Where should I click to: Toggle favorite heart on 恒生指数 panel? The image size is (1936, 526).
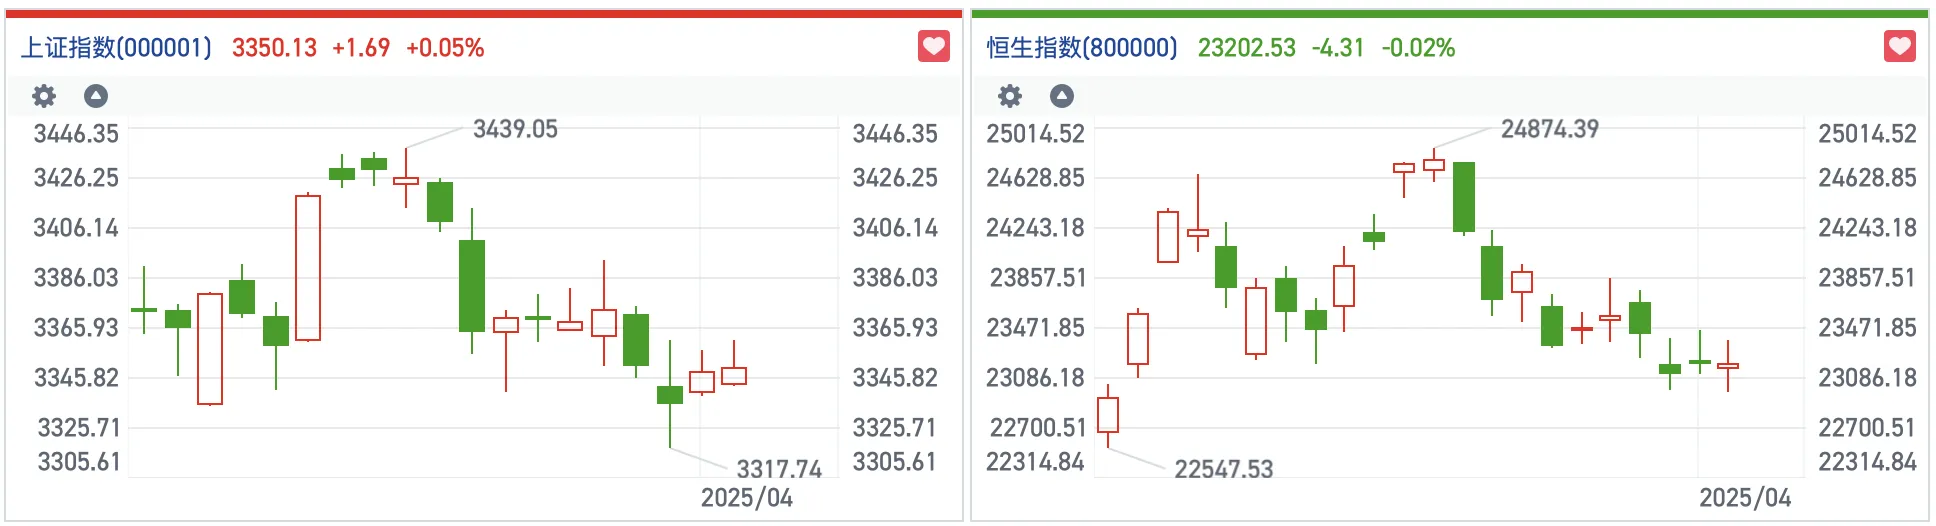1899,46
